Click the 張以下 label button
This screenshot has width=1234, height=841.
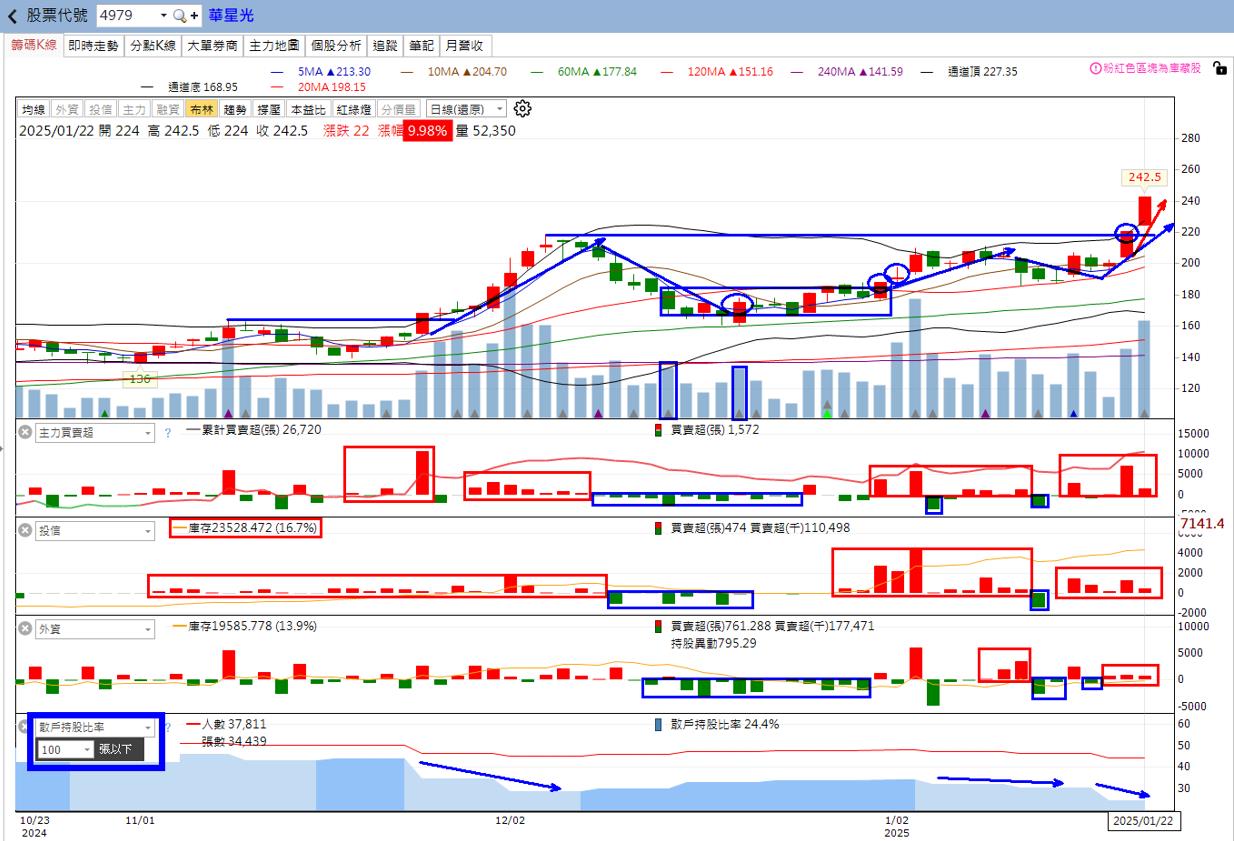(x=120, y=749)
